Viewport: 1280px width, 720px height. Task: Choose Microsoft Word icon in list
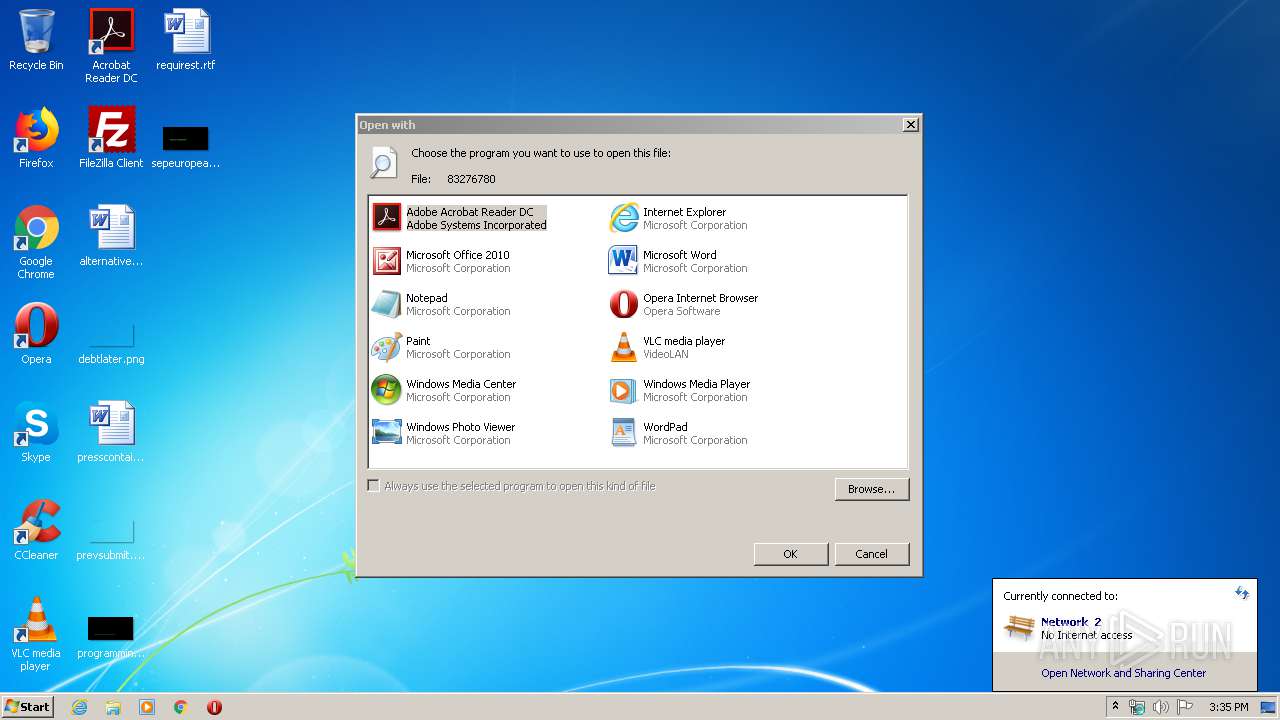(624, 260)
